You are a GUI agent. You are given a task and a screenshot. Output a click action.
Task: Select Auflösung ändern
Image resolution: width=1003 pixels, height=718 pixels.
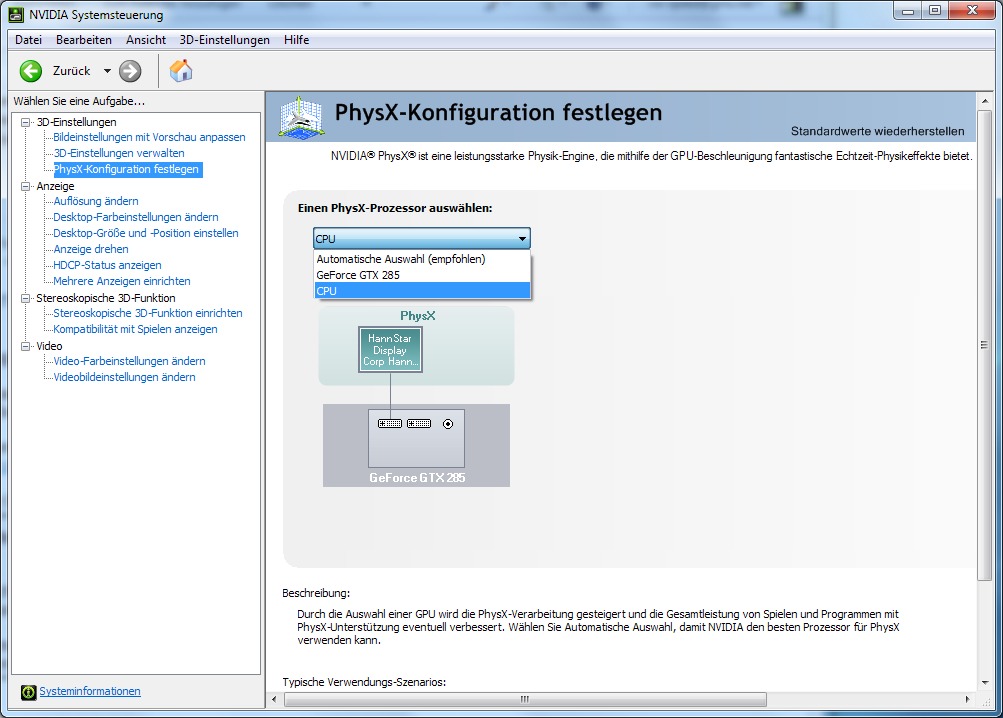pos(96,201)
